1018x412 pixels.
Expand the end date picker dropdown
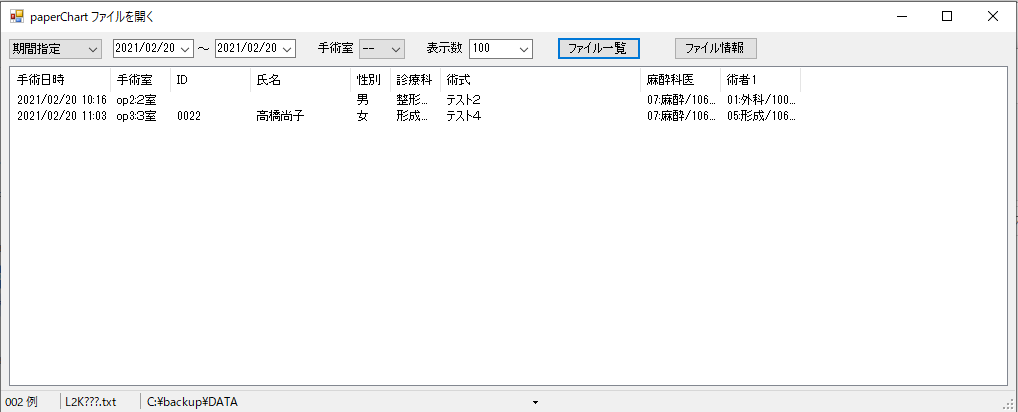click(287, 49)
